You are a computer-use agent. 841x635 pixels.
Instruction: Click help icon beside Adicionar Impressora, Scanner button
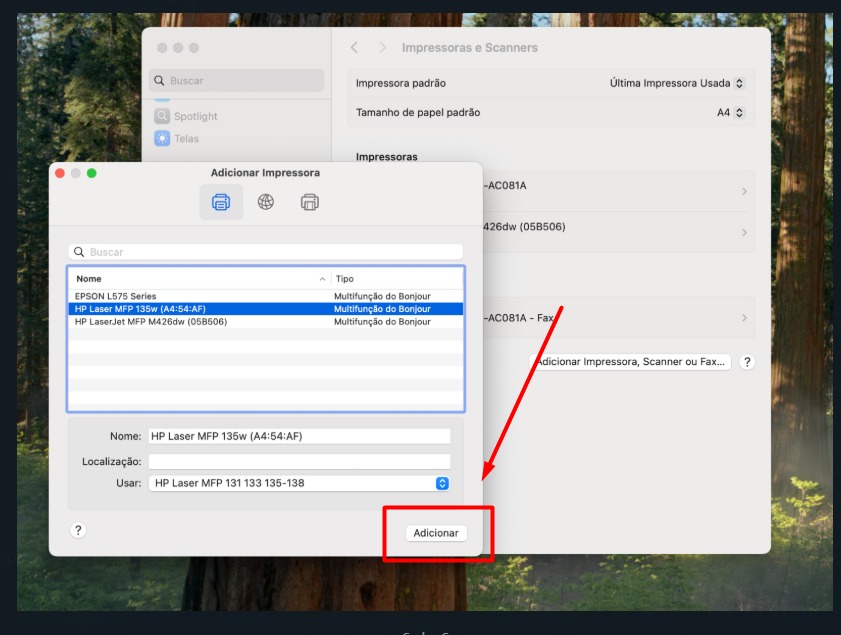click(x=746, y=362)
